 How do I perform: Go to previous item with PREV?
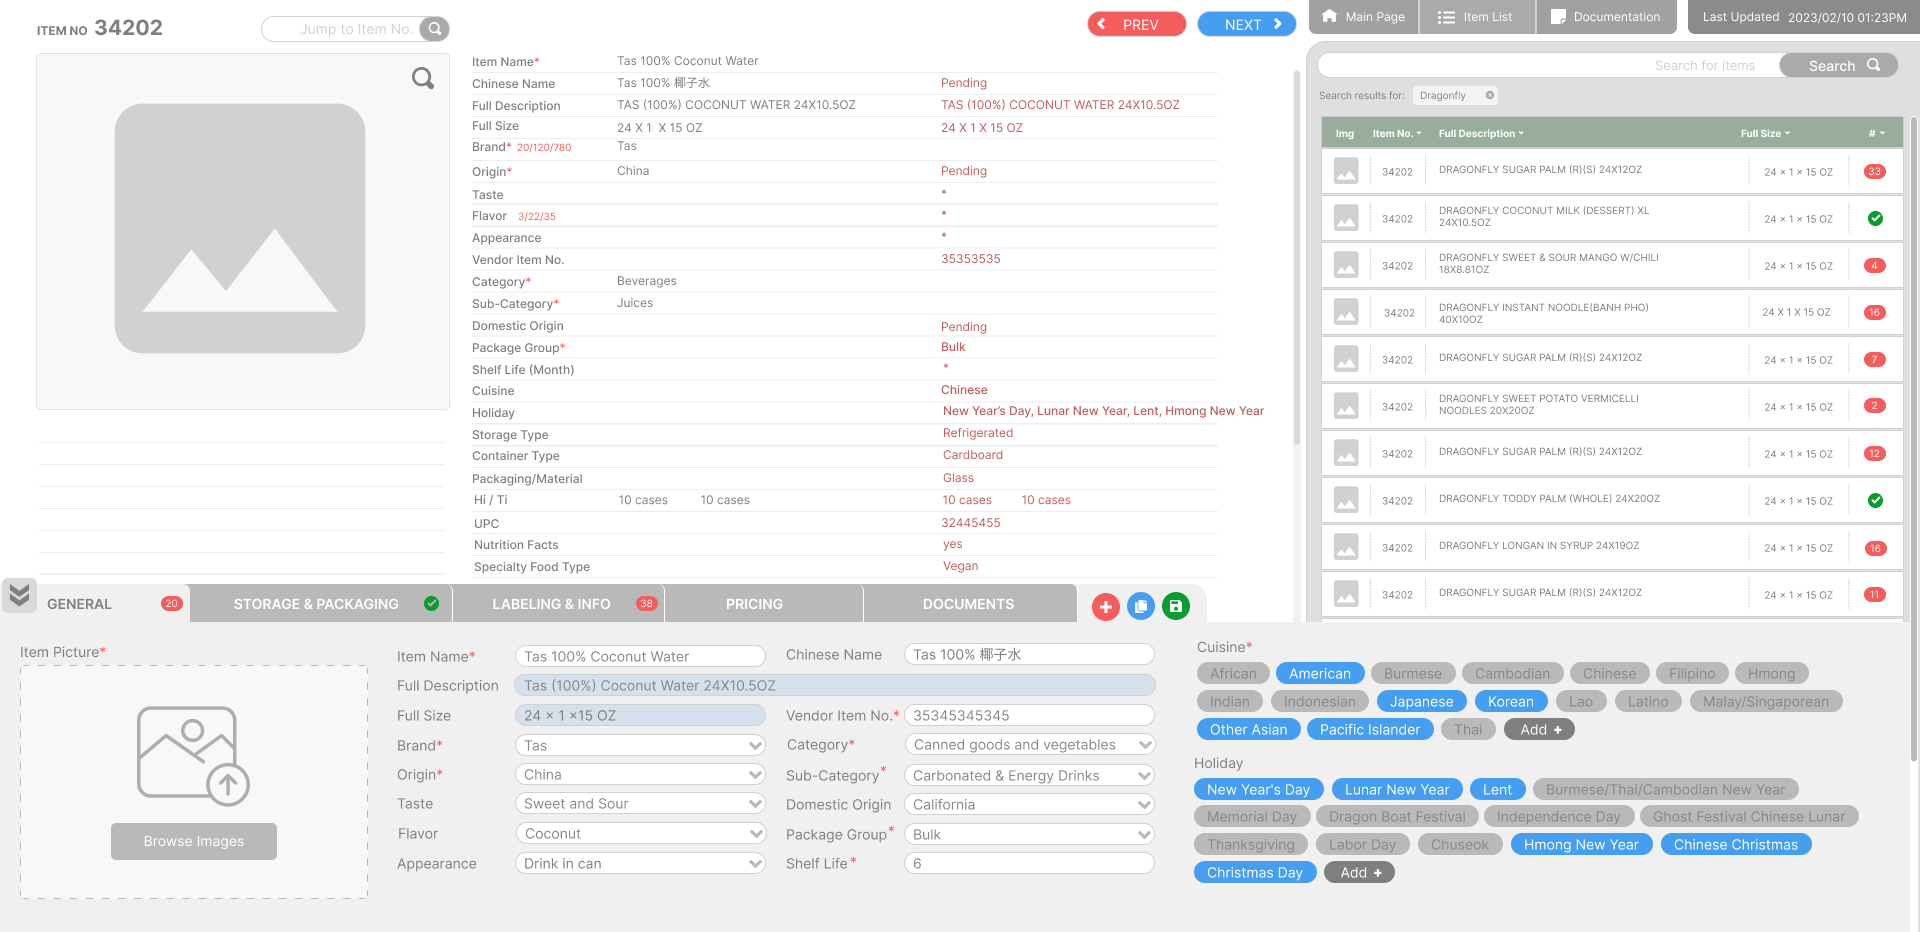[x=1137, y=24]
